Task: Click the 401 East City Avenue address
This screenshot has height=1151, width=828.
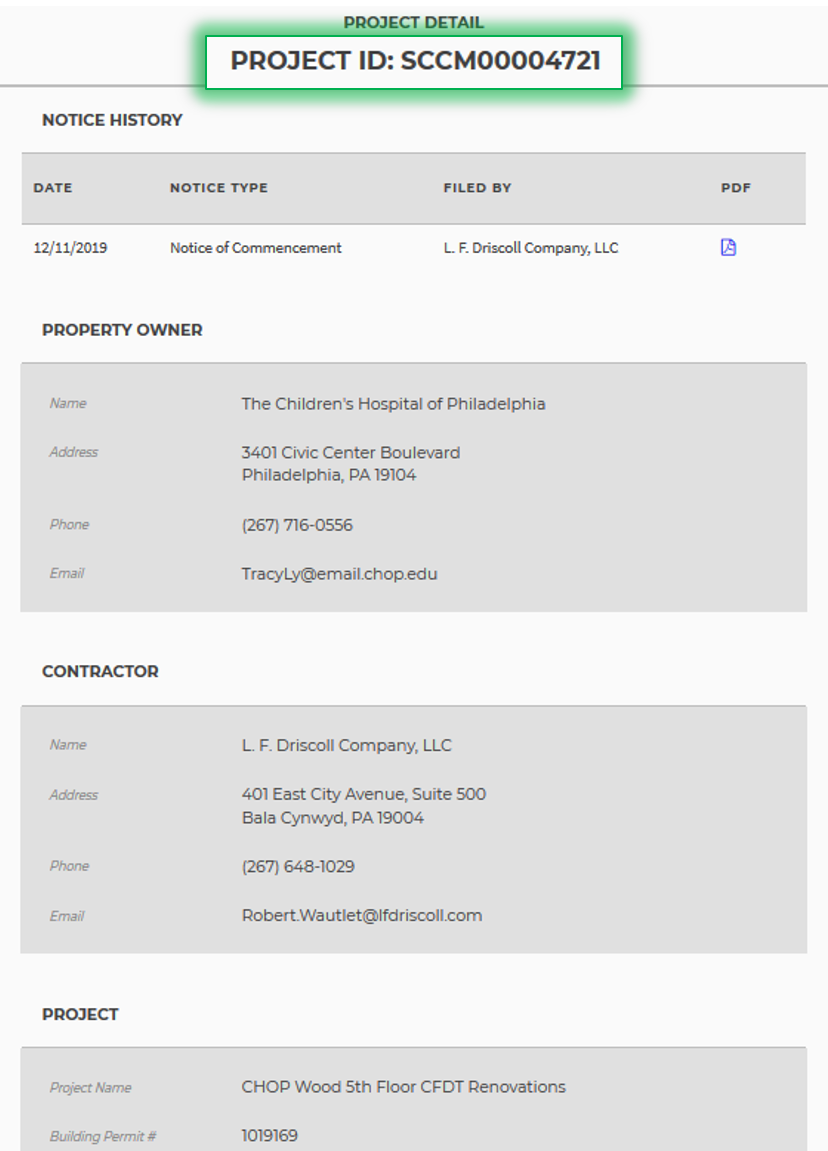Action: [363, 795]
